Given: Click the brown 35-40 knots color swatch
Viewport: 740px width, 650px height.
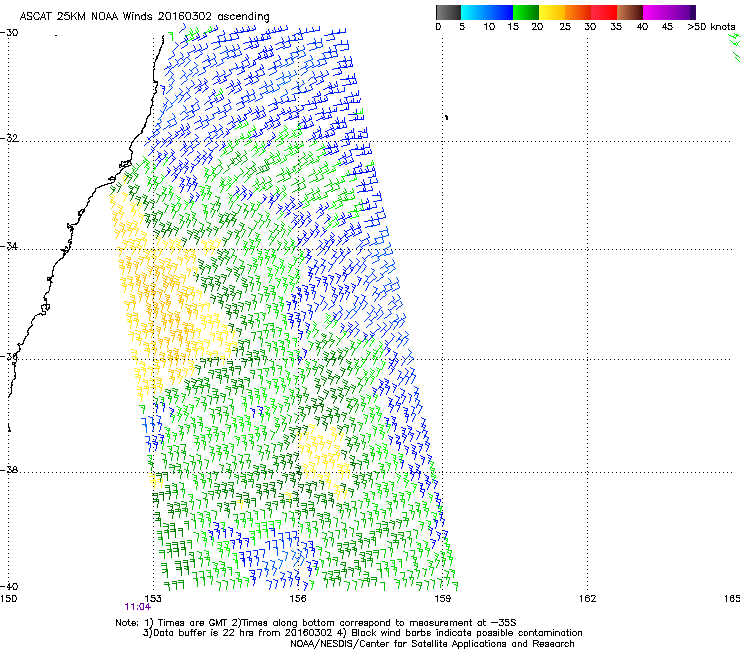Looking at the screenshot, I should [630, 12].
